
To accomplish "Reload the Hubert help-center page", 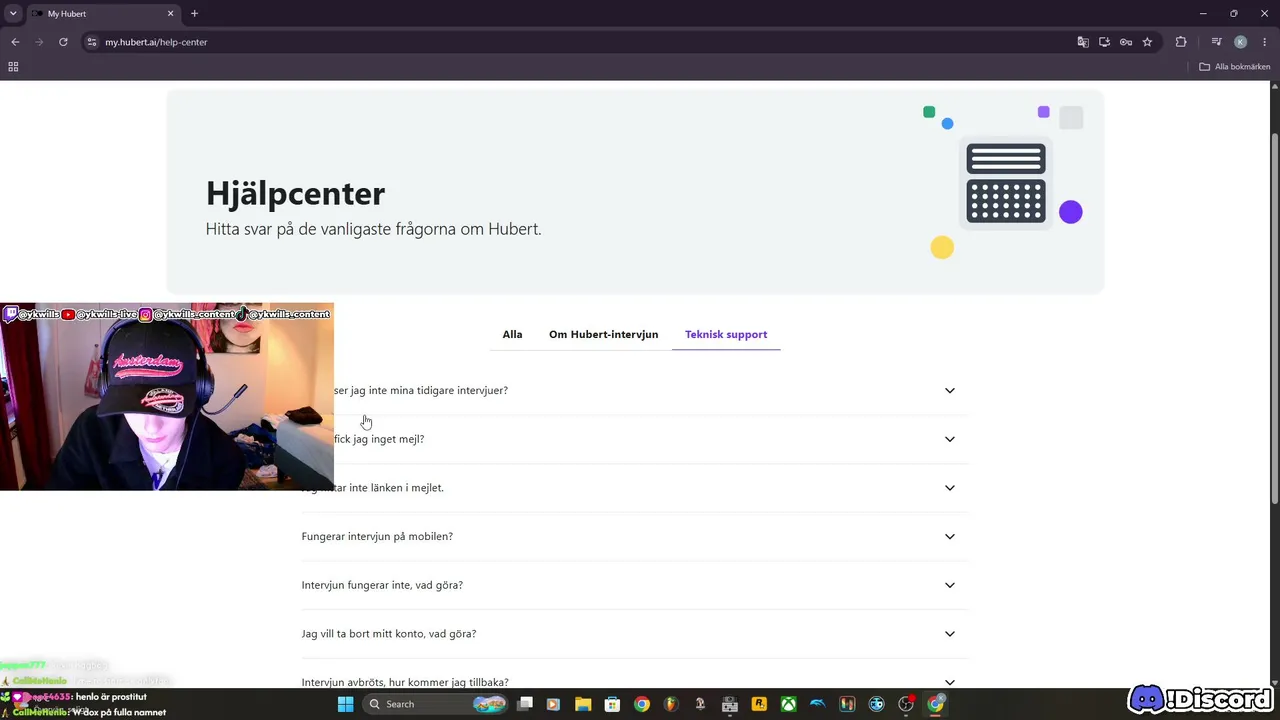I will click(x=63, y=42).
